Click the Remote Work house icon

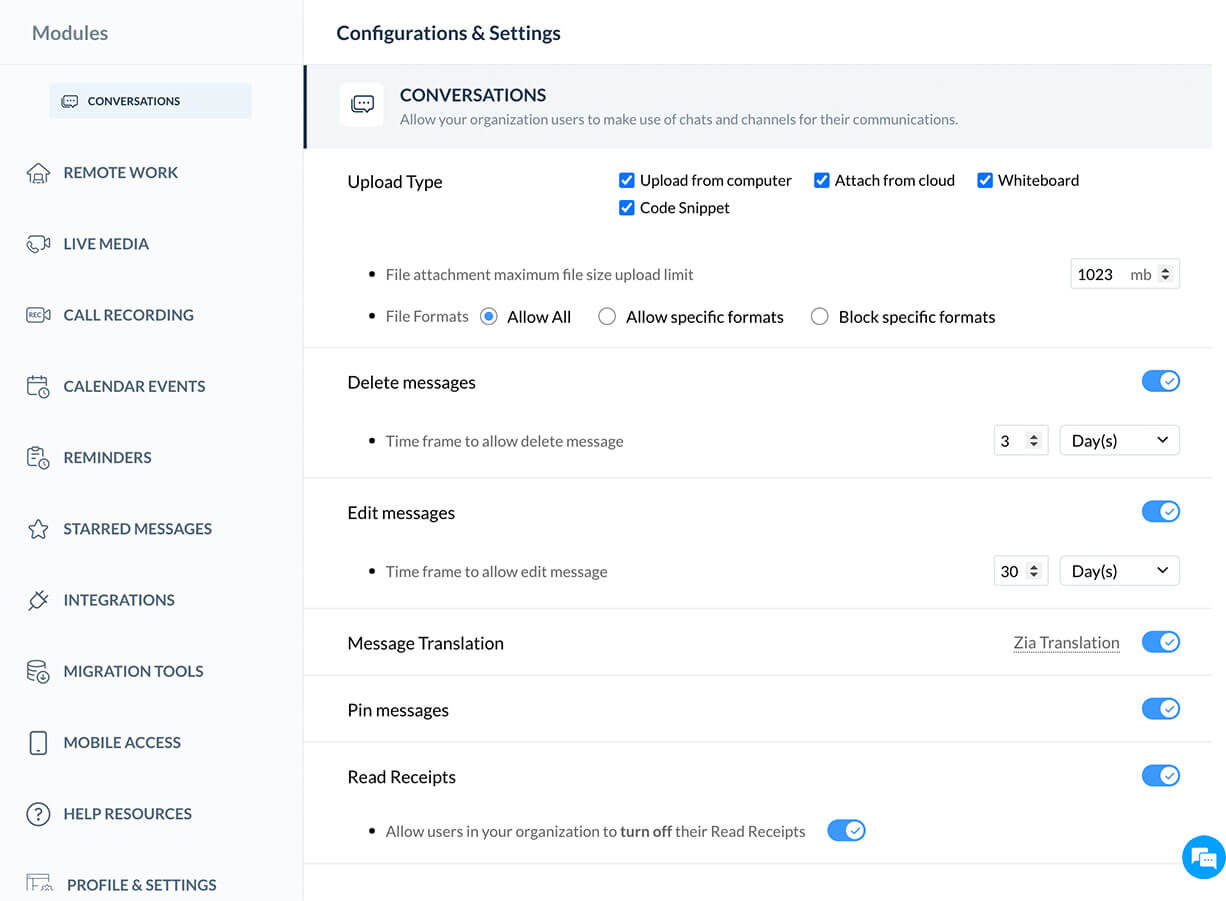pyautogui.click(x=38, y=173)
